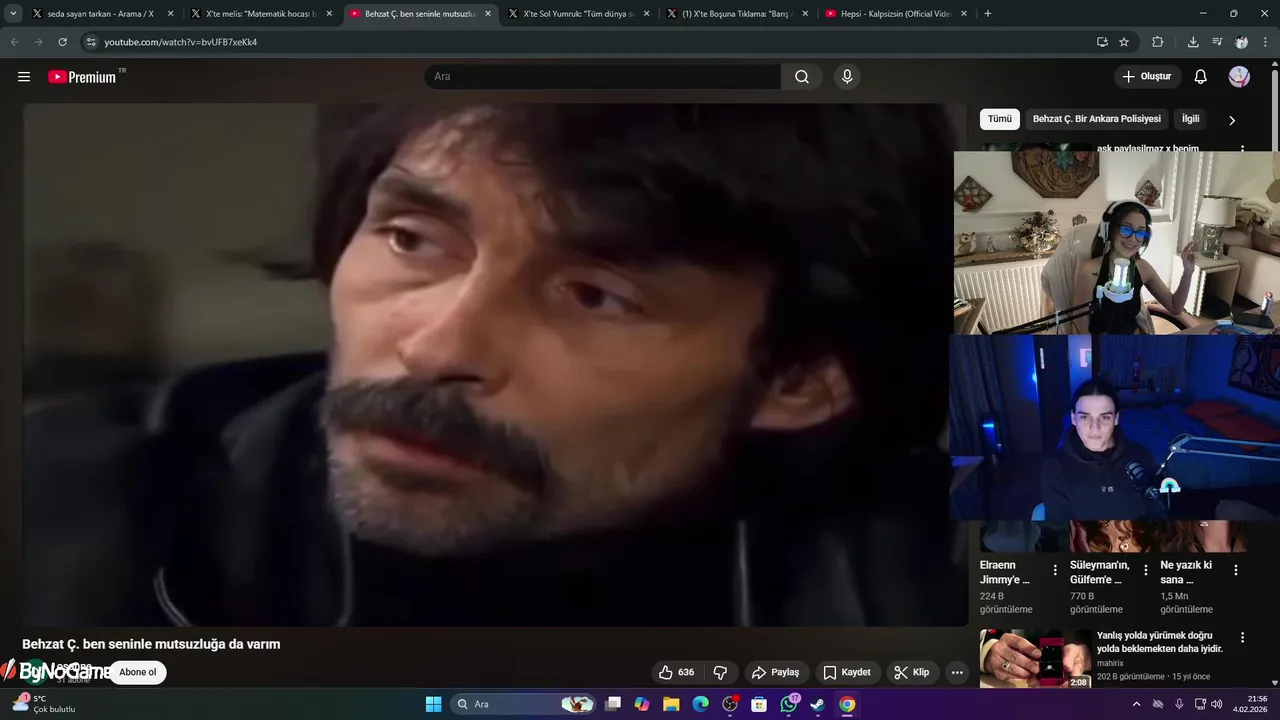Image resolution: width=1280 pixels, height=720 pixels.
Task: Save video with Kaydet button
Action: 847,672
